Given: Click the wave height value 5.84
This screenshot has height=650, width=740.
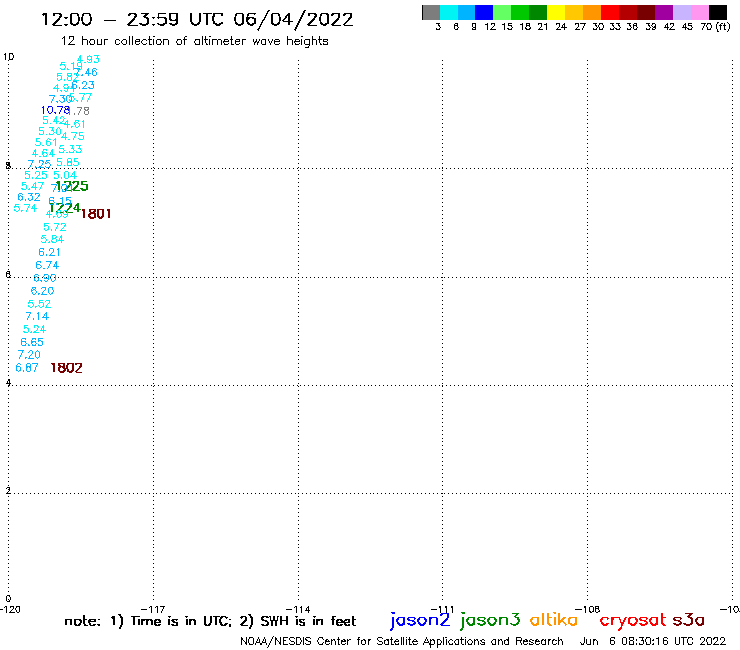Looking at the screenshot, I should coord(52,239).
